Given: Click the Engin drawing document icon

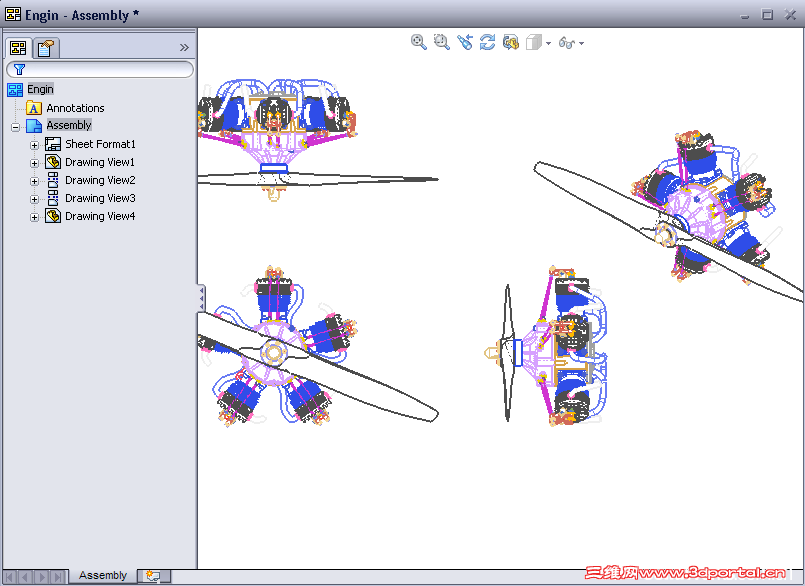Looking at the screenshot, I should 15,90.
